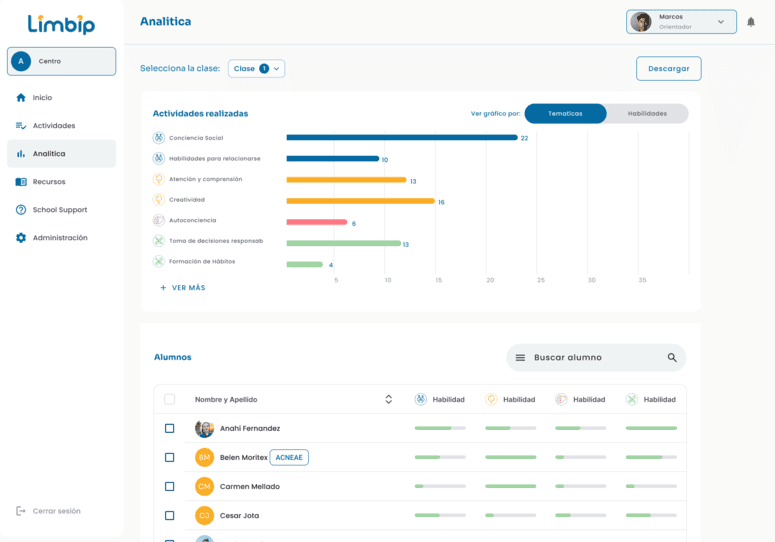Check the box for Anahi Fernandez
This screenshot has width=775, height=542.
[169, 428]
